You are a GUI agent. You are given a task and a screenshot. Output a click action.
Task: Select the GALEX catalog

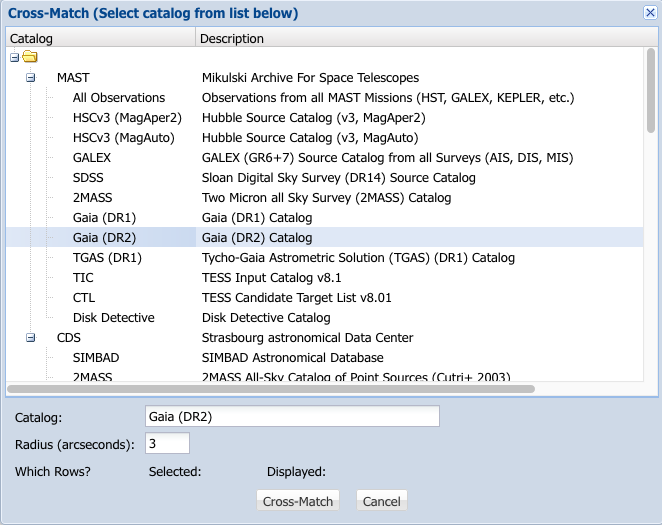(92, 157)
